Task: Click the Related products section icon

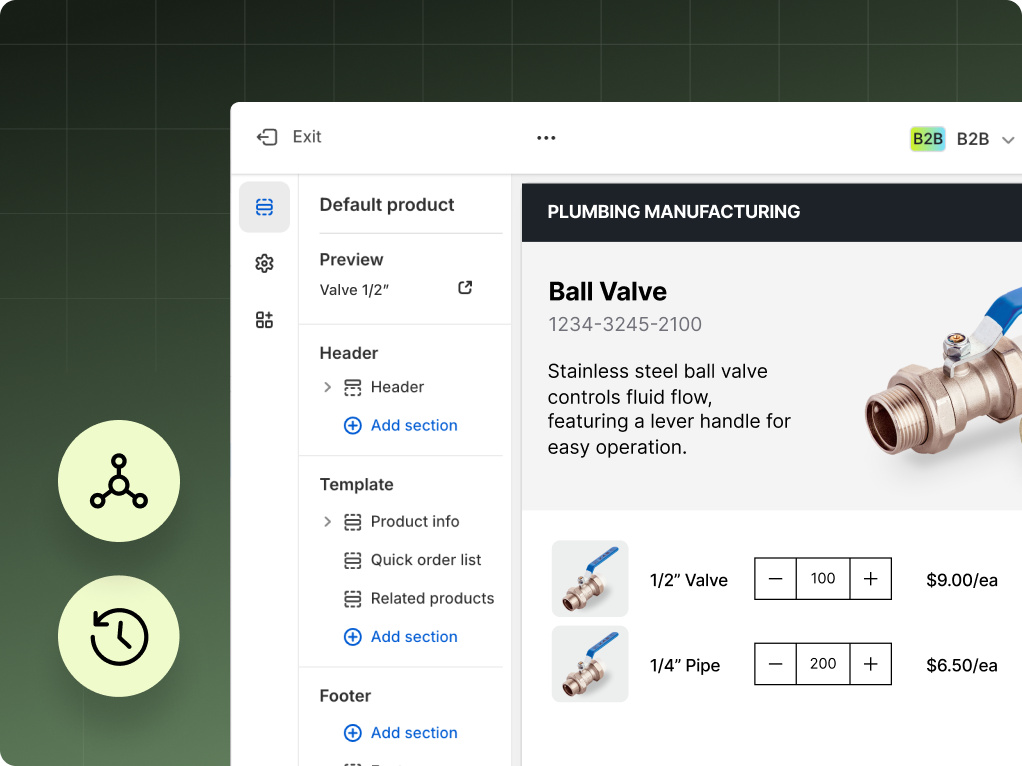Action: (x=353, y=598)
